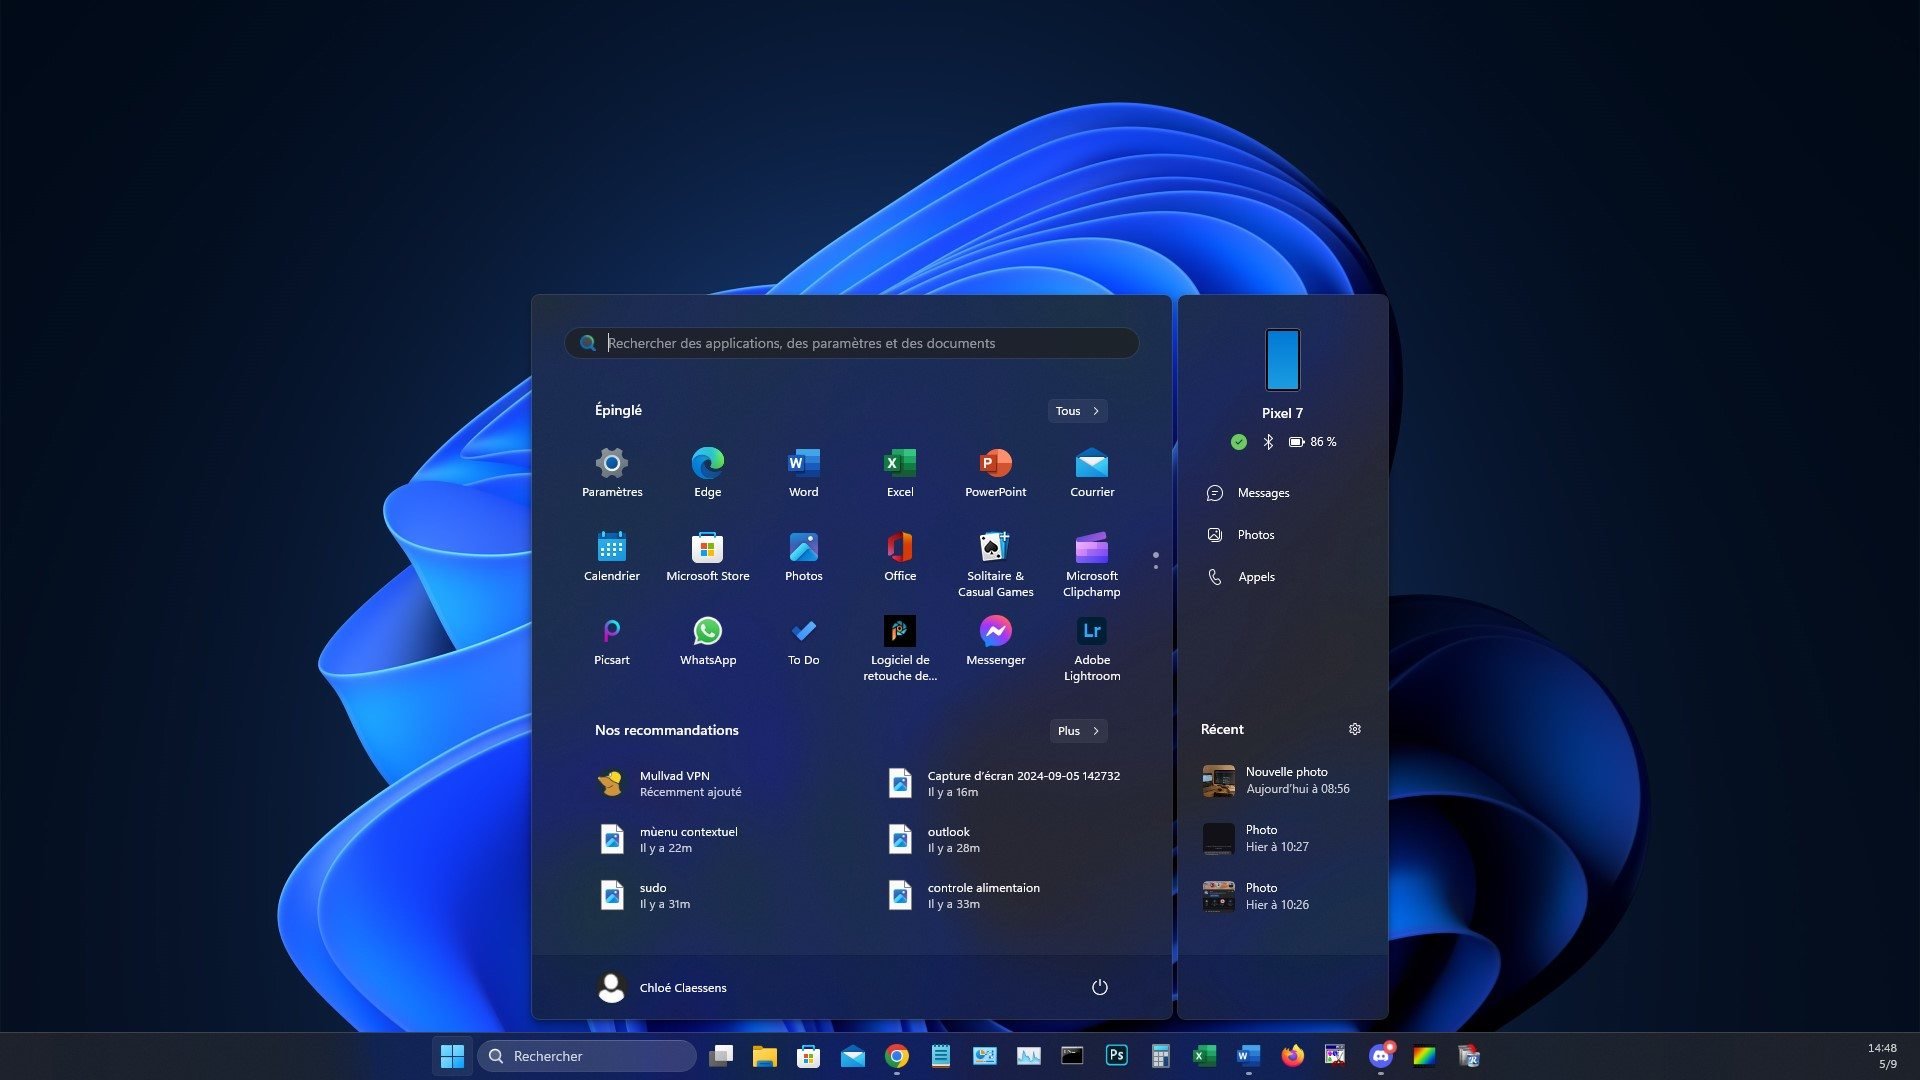
Task: Open the Récent section settings gear
Action: coord(1354,729)
